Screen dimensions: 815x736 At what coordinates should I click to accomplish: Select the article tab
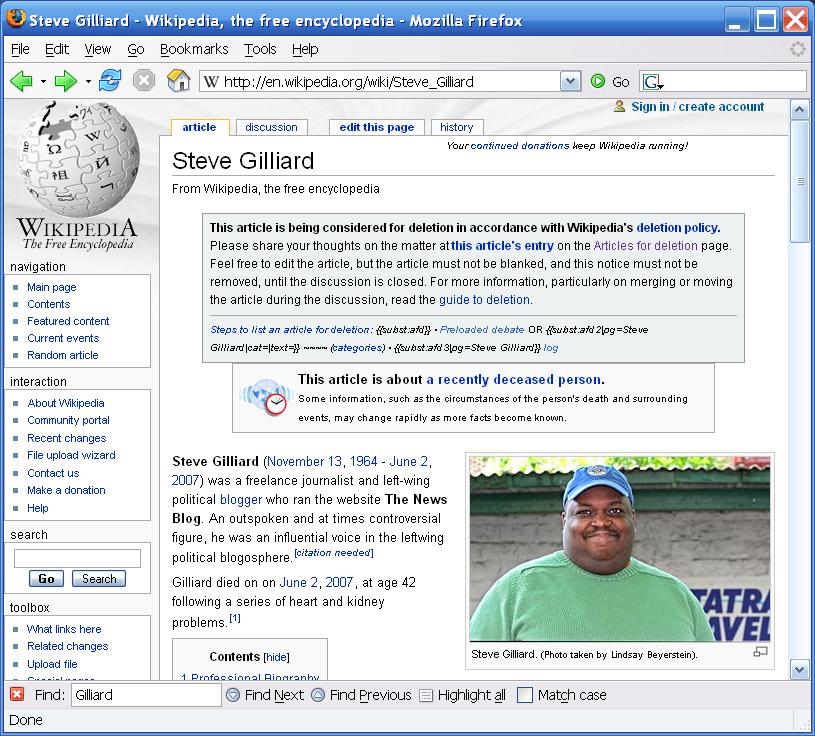200,127
